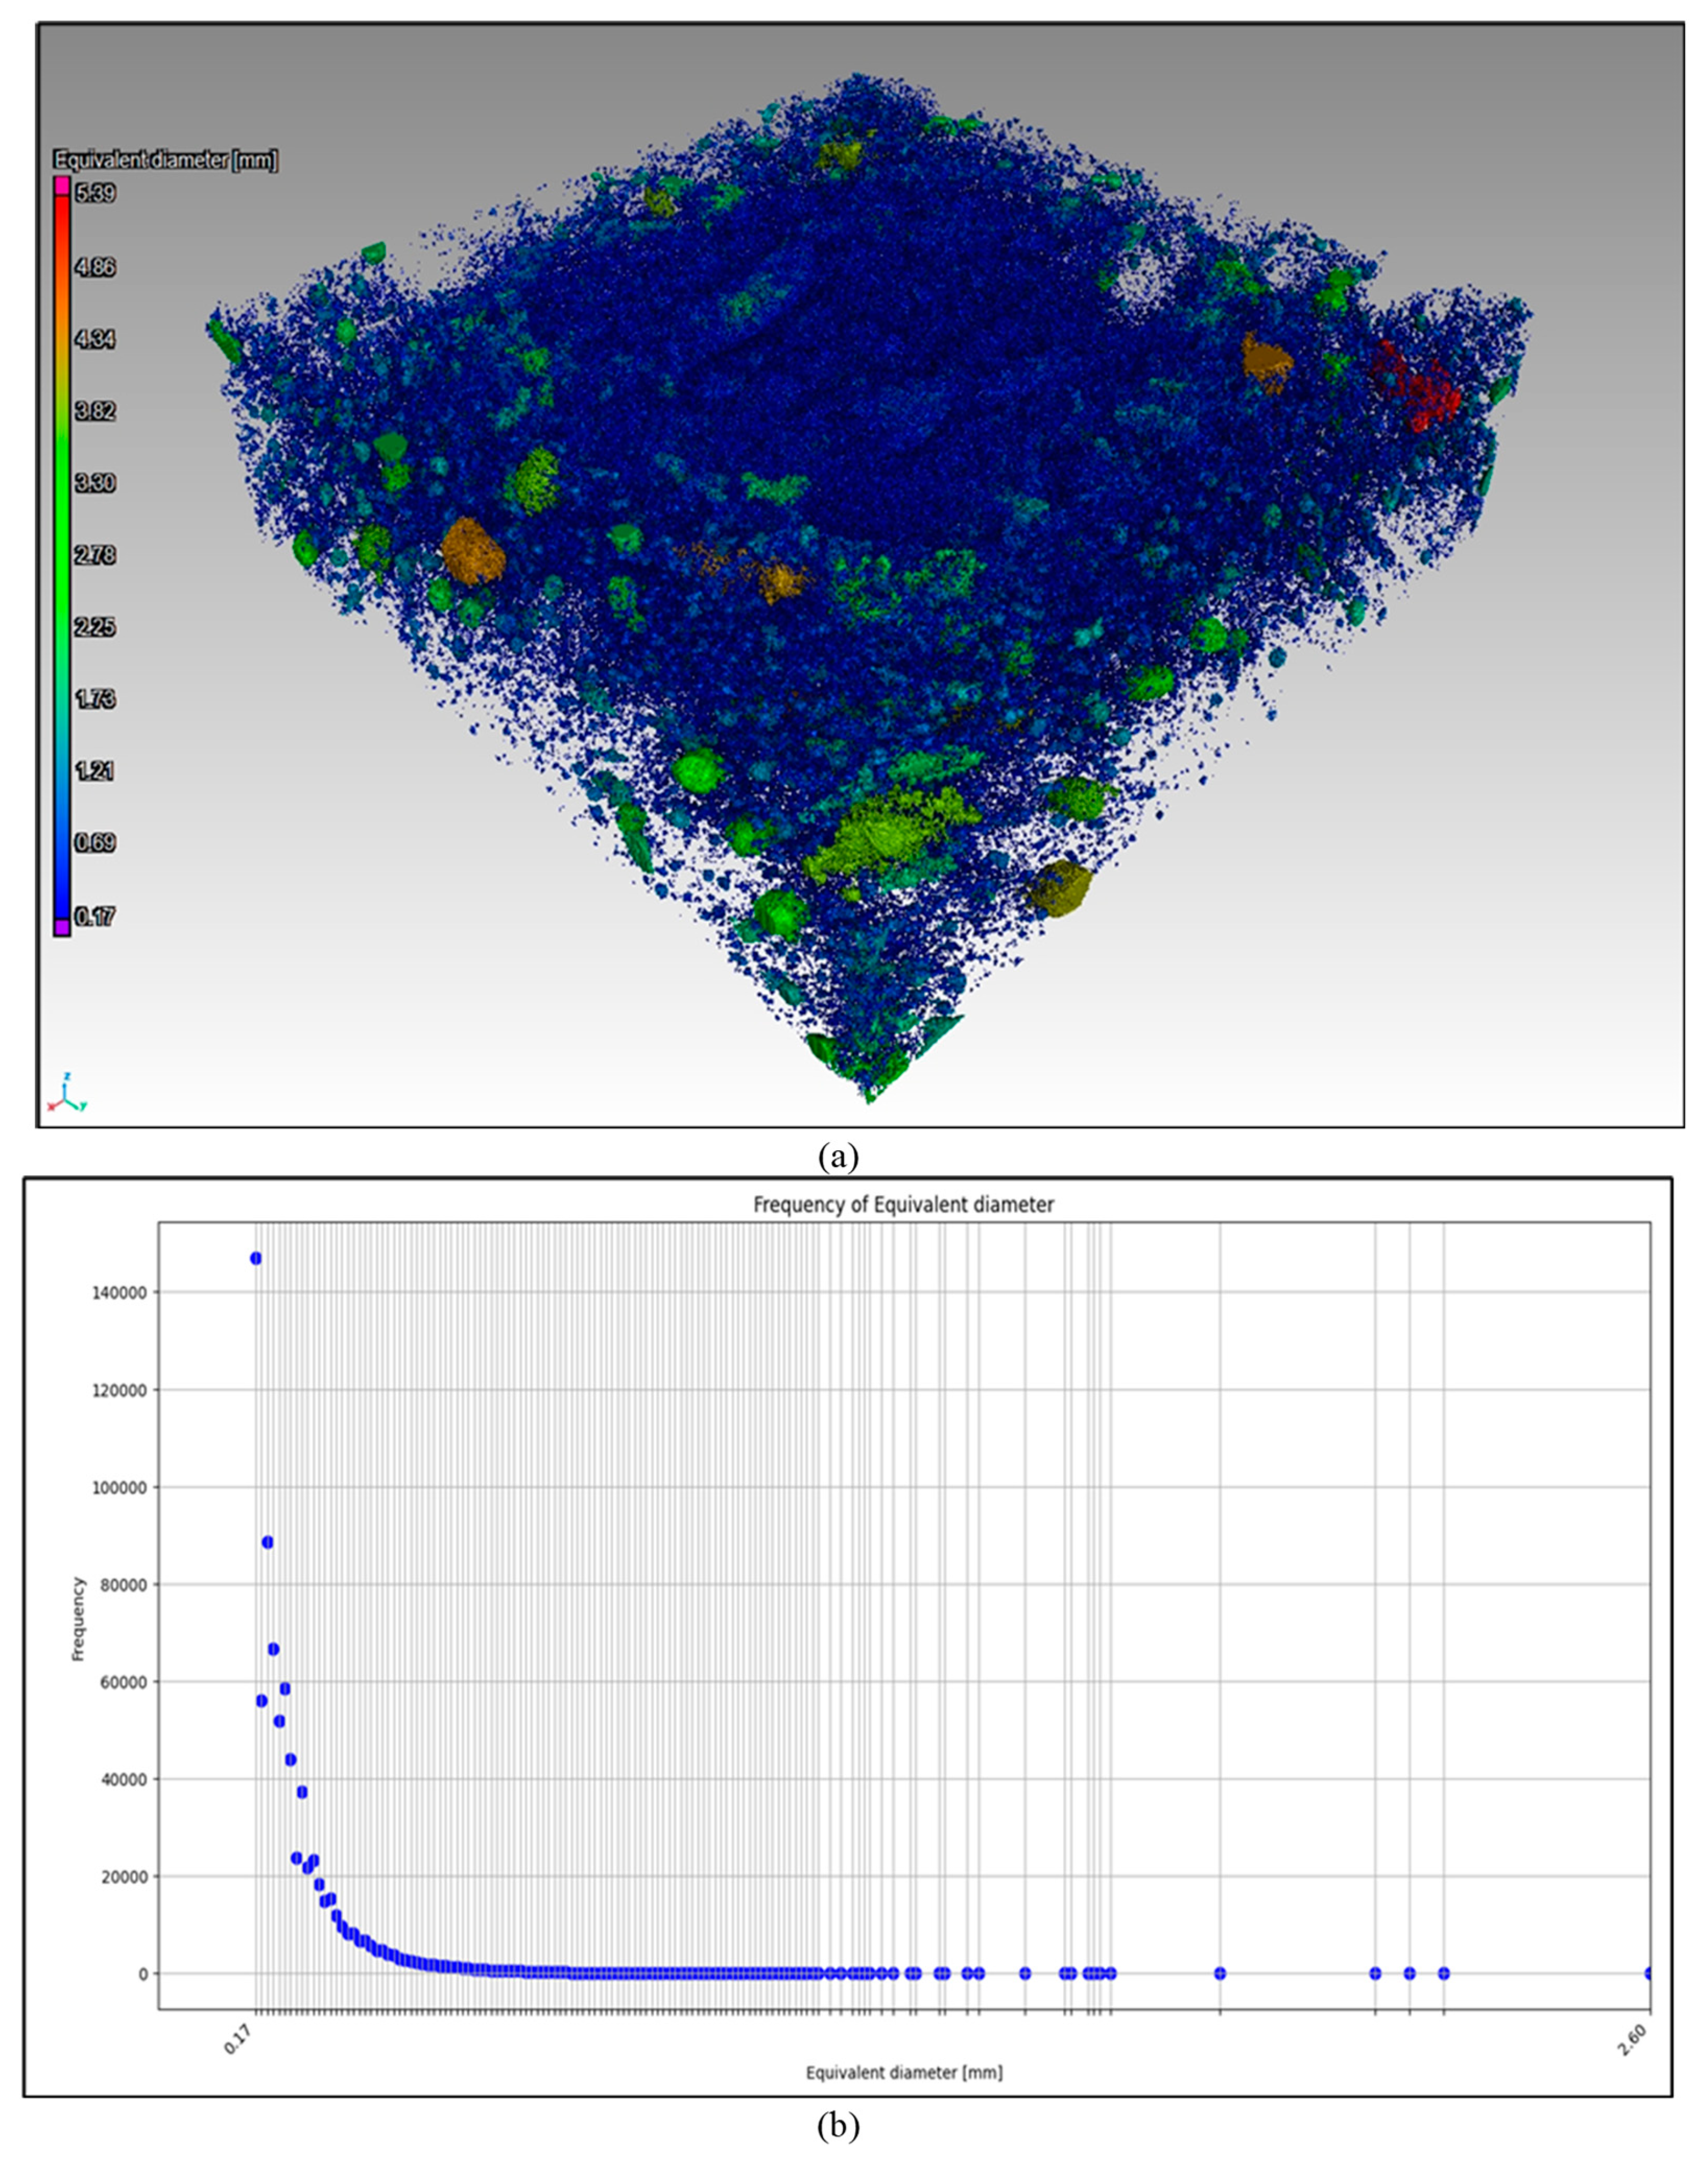
Task: Click the 0.17 color scale label
Action: coord(96,916)
